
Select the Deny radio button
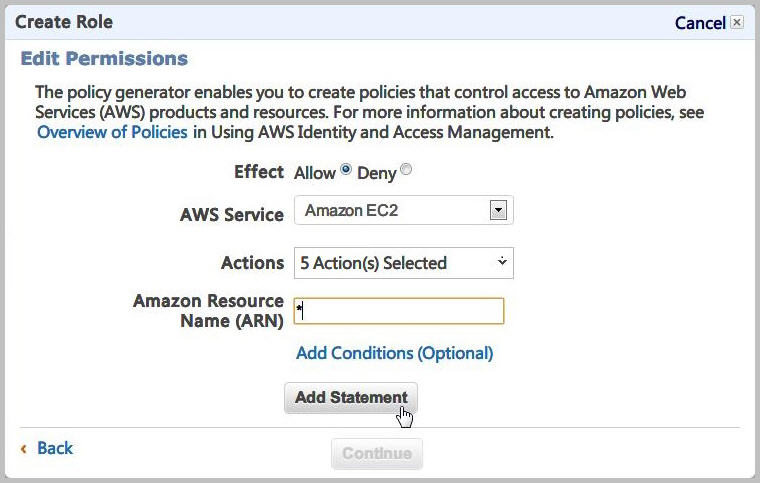tap(406, 170)
